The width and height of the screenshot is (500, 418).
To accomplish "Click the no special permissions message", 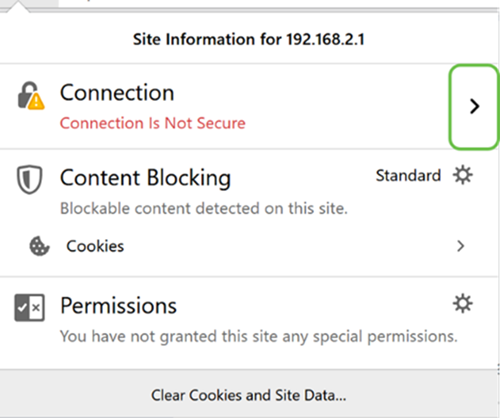I will [x=259, y=336].
